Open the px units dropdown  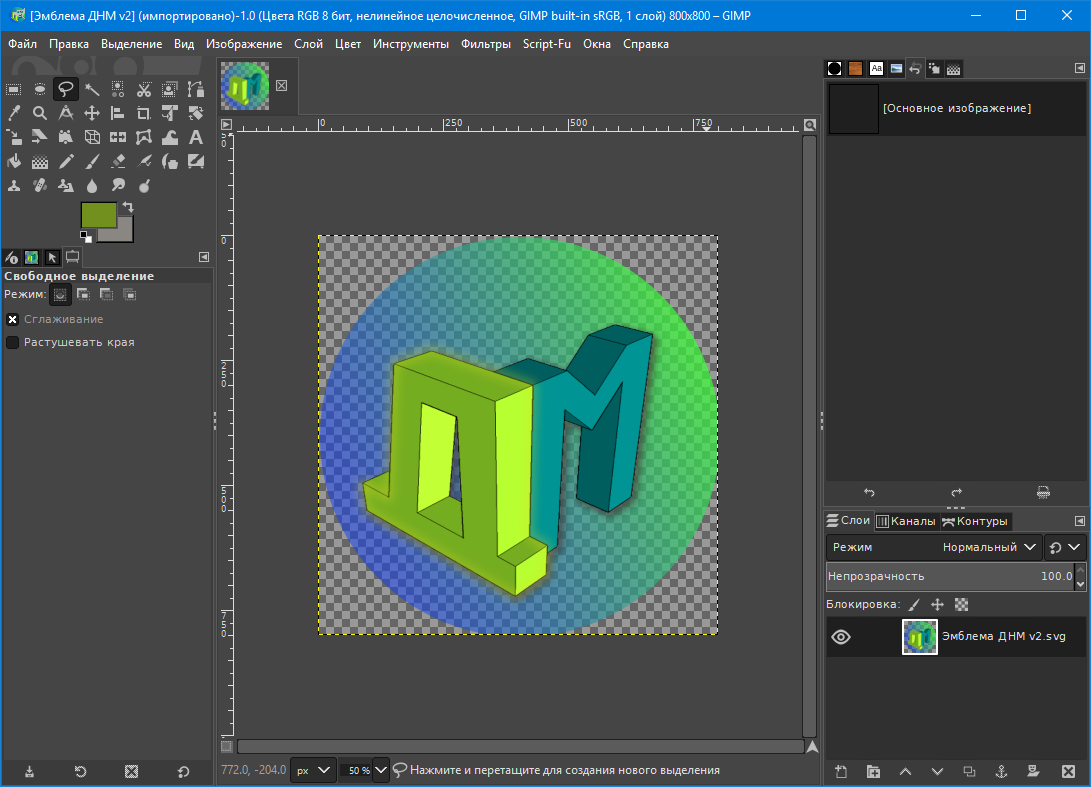point(313,770)
